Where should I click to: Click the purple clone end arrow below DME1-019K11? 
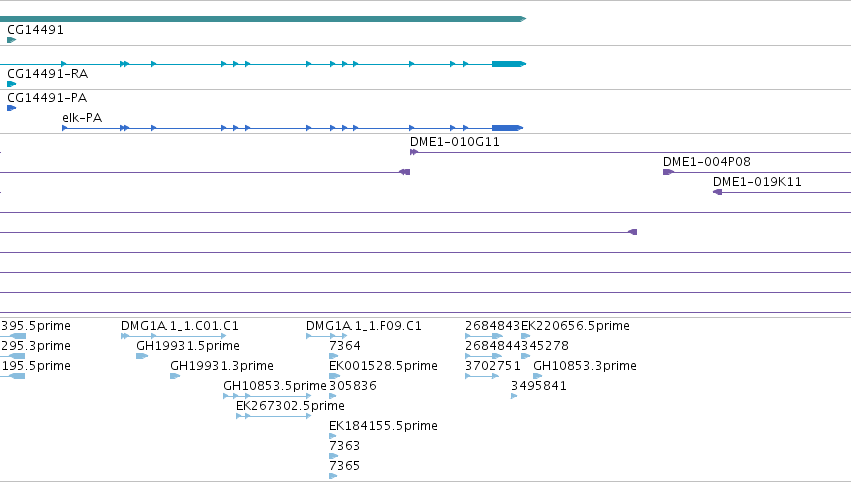coord(632,232)
